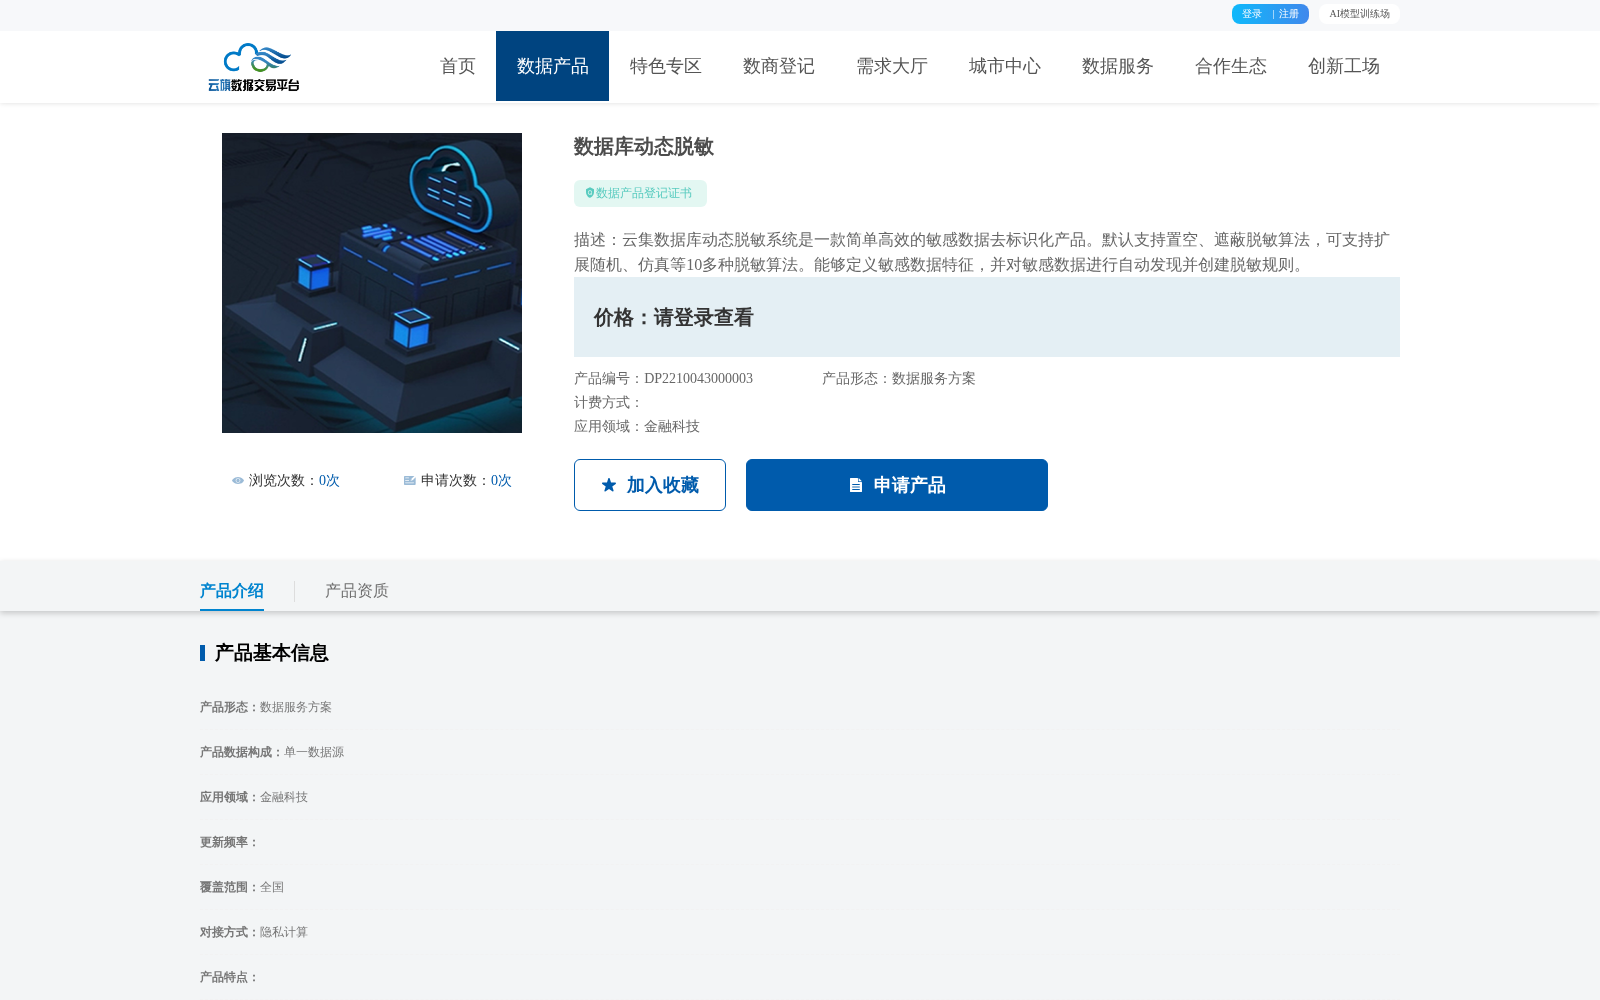The image size is (1600, 1000).
Task: Switch to 产品介绍 tab
Action: click(232, 591)
